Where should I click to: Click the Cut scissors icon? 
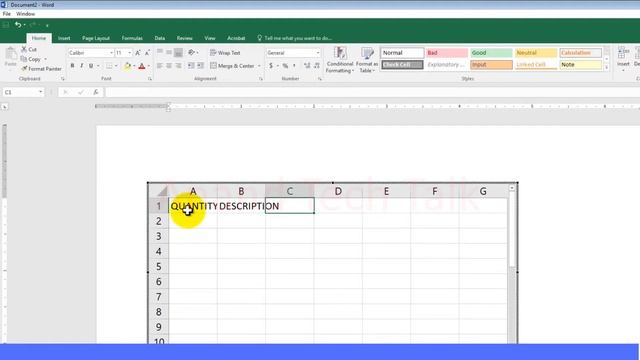pyautogui.click(x=24, y=49)
